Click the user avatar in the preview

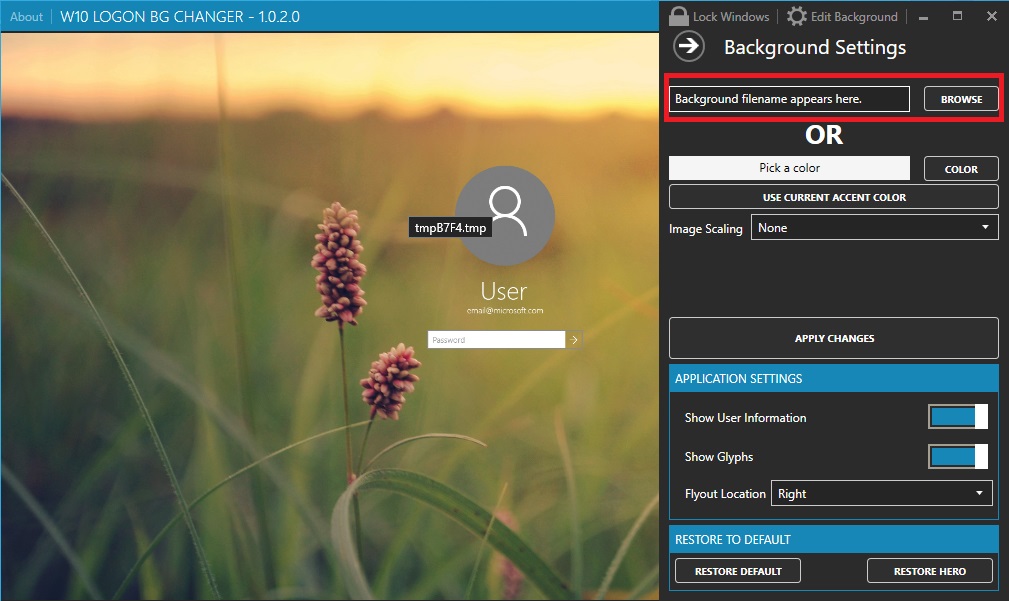[504, 216]
